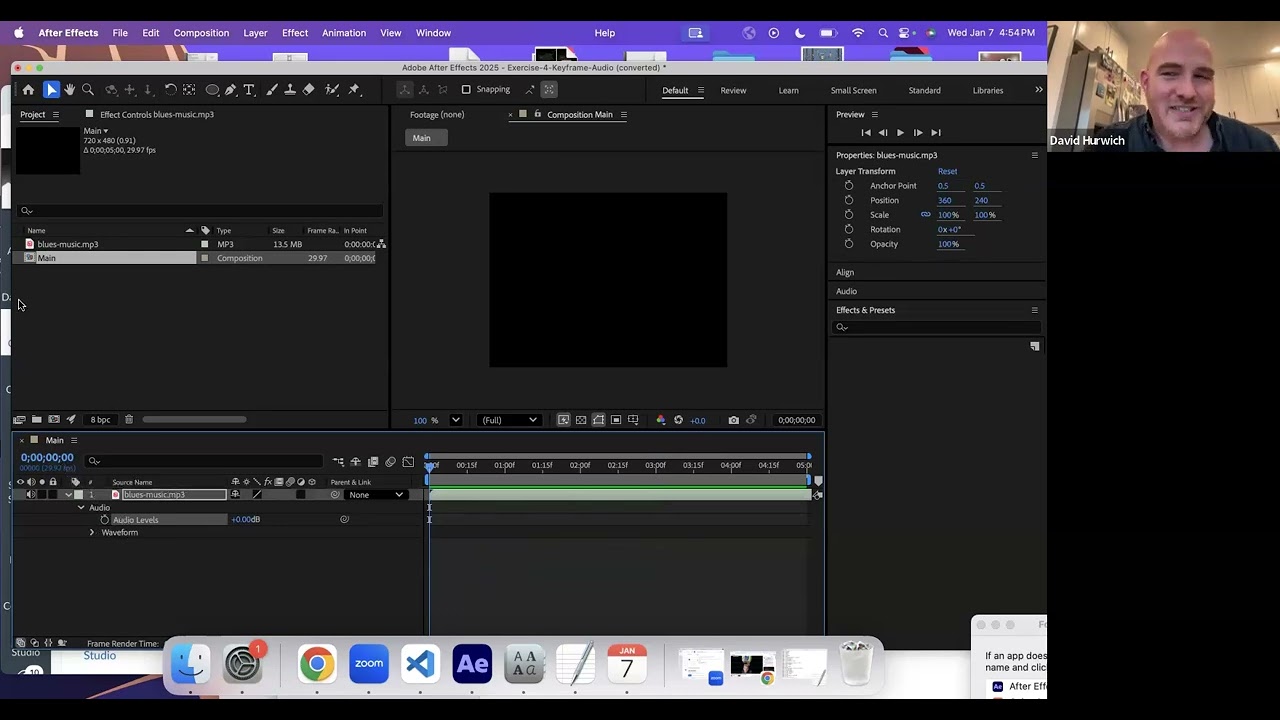Delete selected project item with trash icon
The image size is (1280, 720).
(128, 420)
